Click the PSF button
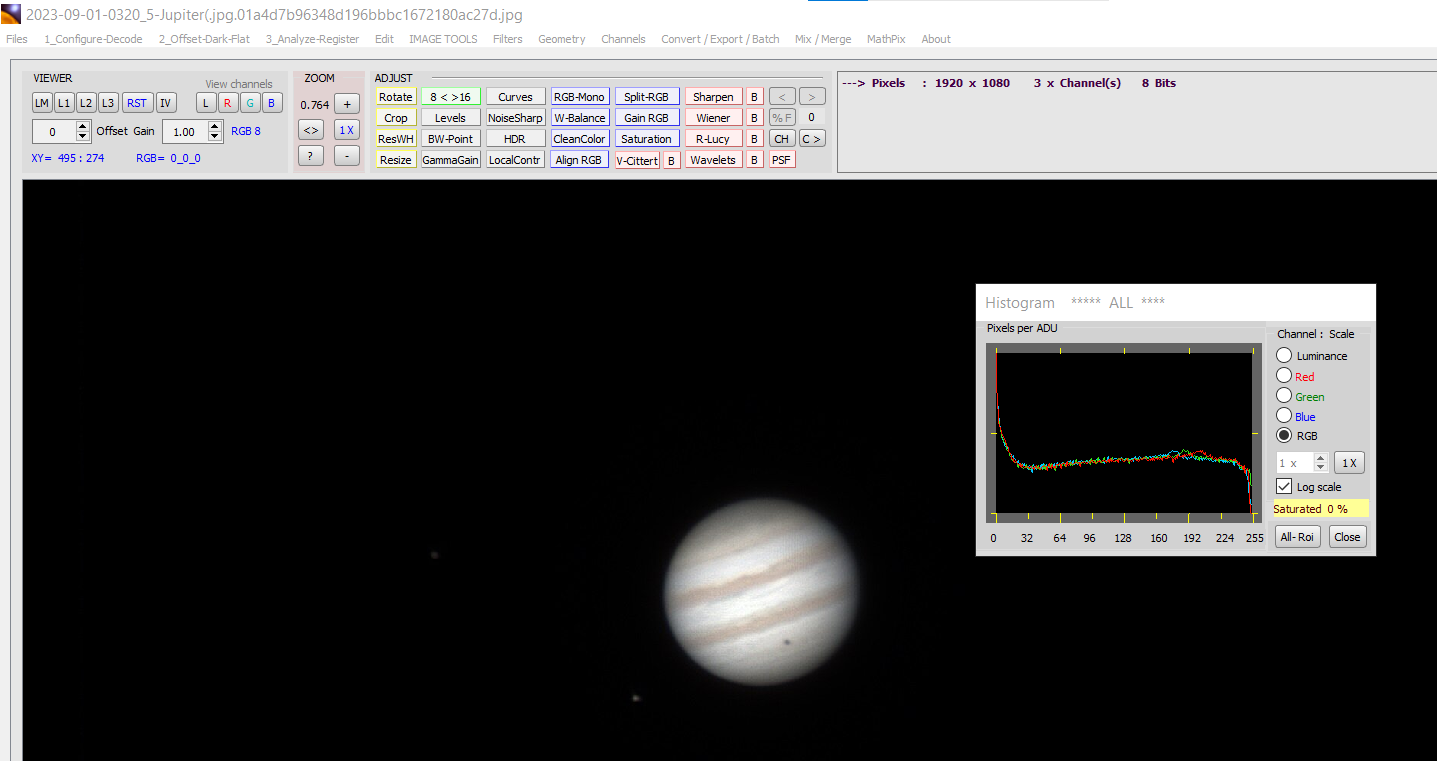 (782, 160)
